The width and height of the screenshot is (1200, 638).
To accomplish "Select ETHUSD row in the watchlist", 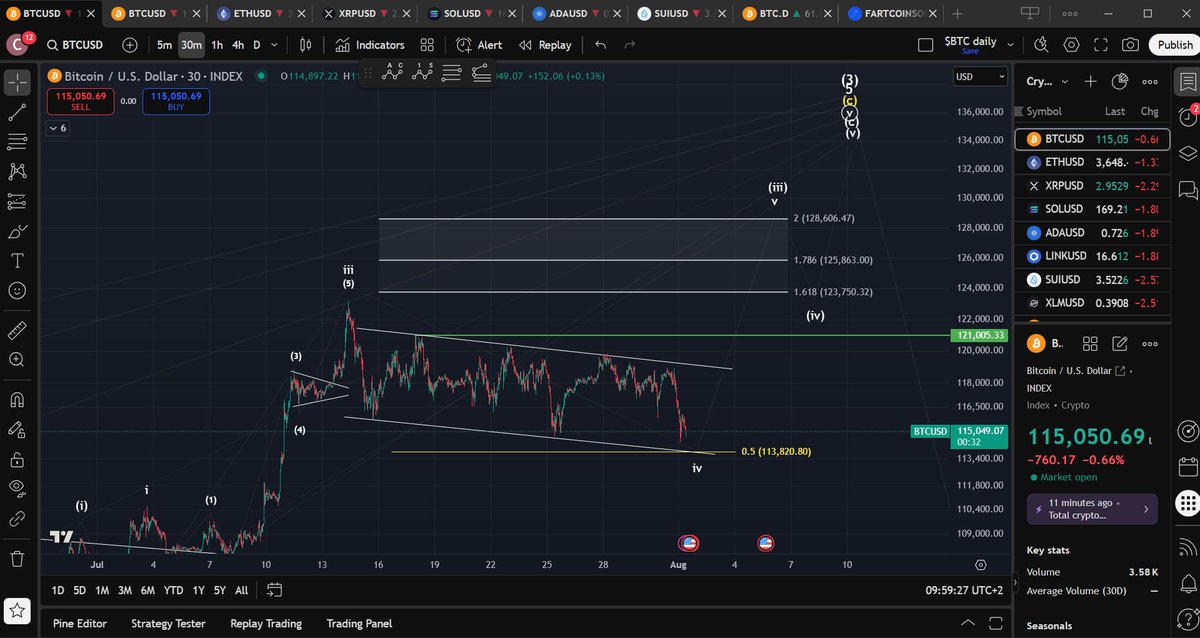I will (1091, 162).
